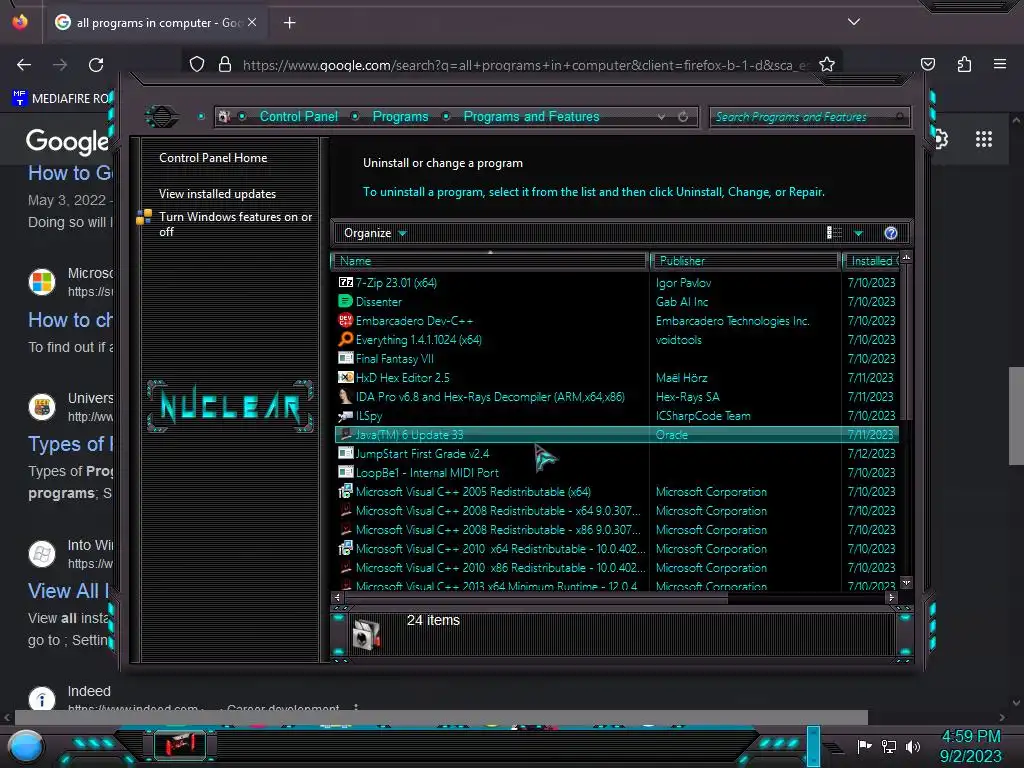Click the Dissenter green icon
Screen dimensions: 1024x768
point(345,302)
